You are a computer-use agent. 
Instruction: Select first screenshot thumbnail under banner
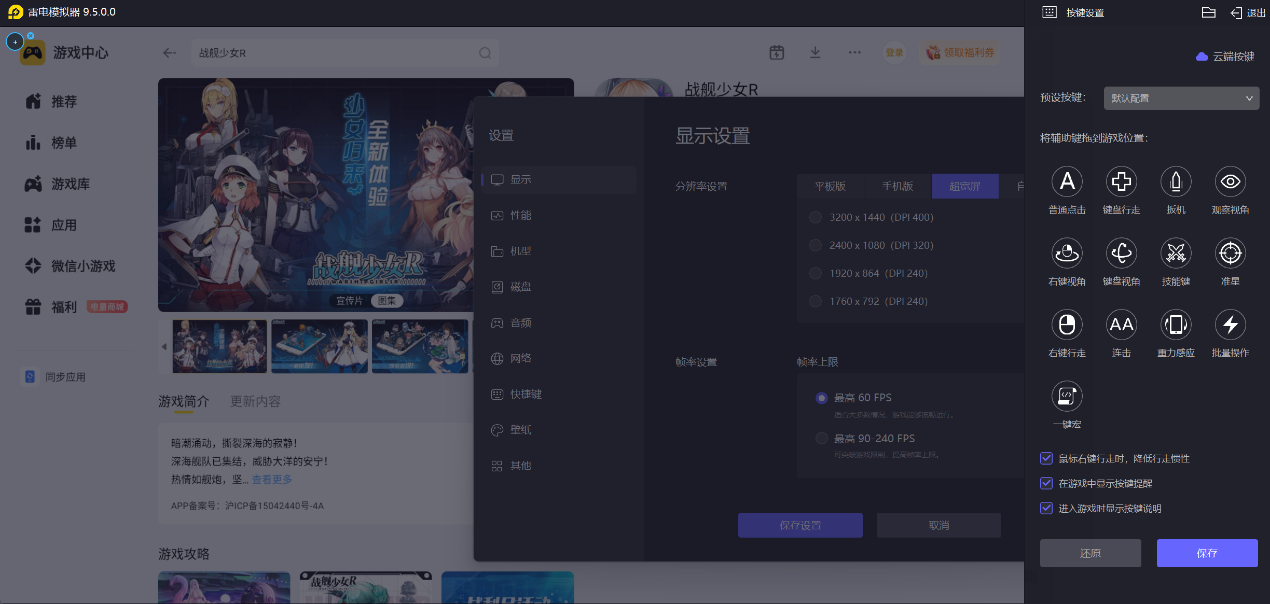[220, 347]
